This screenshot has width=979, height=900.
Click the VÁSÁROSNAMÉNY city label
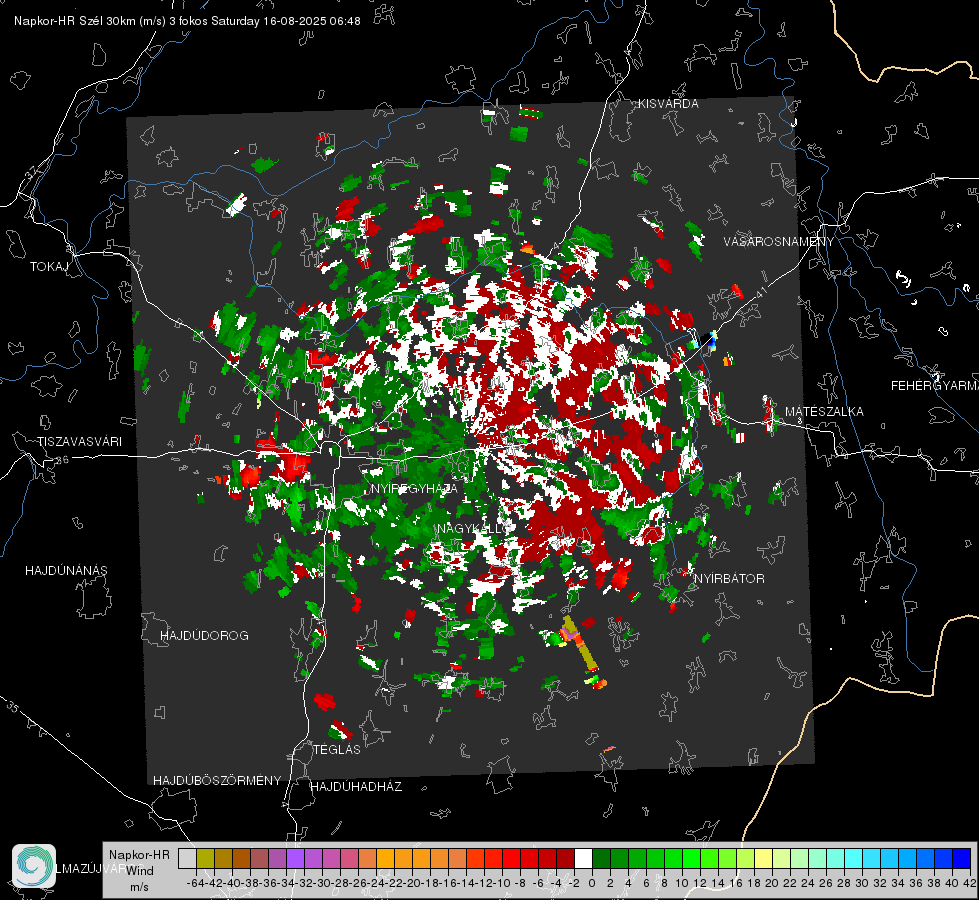pos(779,242)
